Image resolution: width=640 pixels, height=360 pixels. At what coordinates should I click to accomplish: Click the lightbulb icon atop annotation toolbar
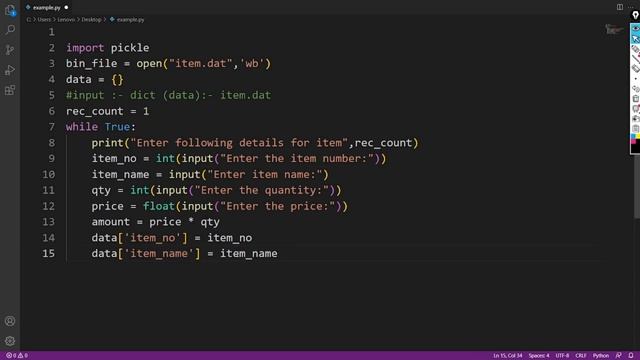point(635,16)
